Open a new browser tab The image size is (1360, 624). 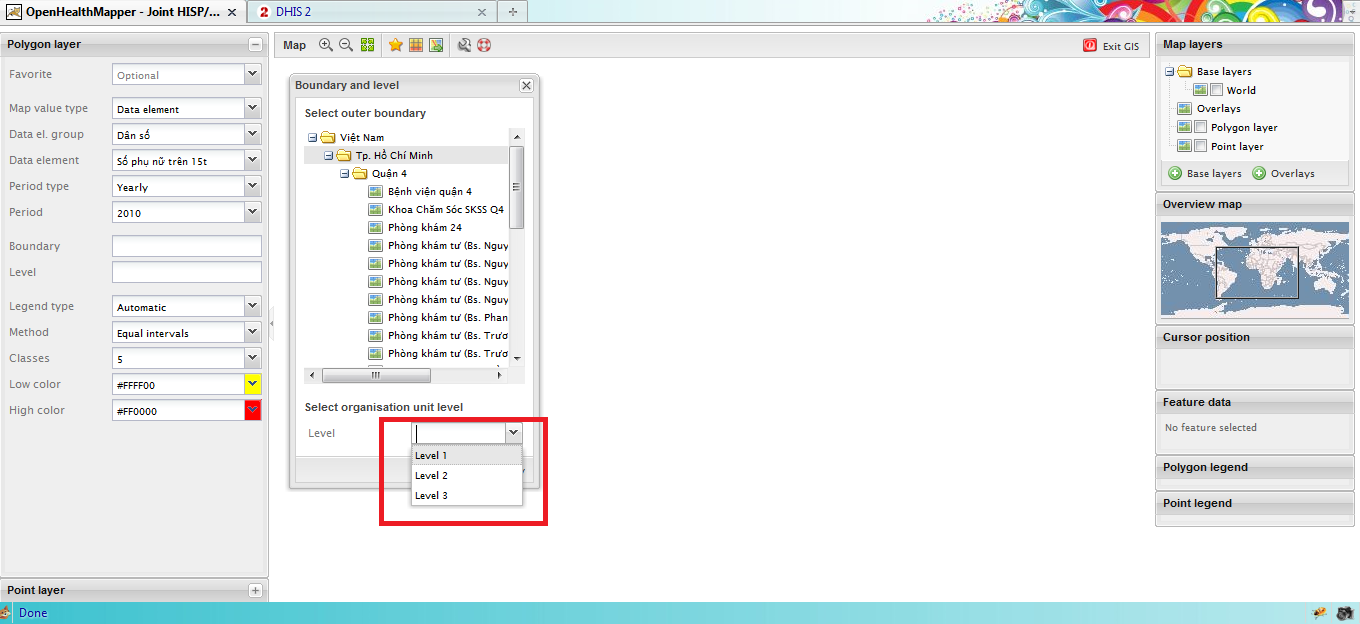513,12
